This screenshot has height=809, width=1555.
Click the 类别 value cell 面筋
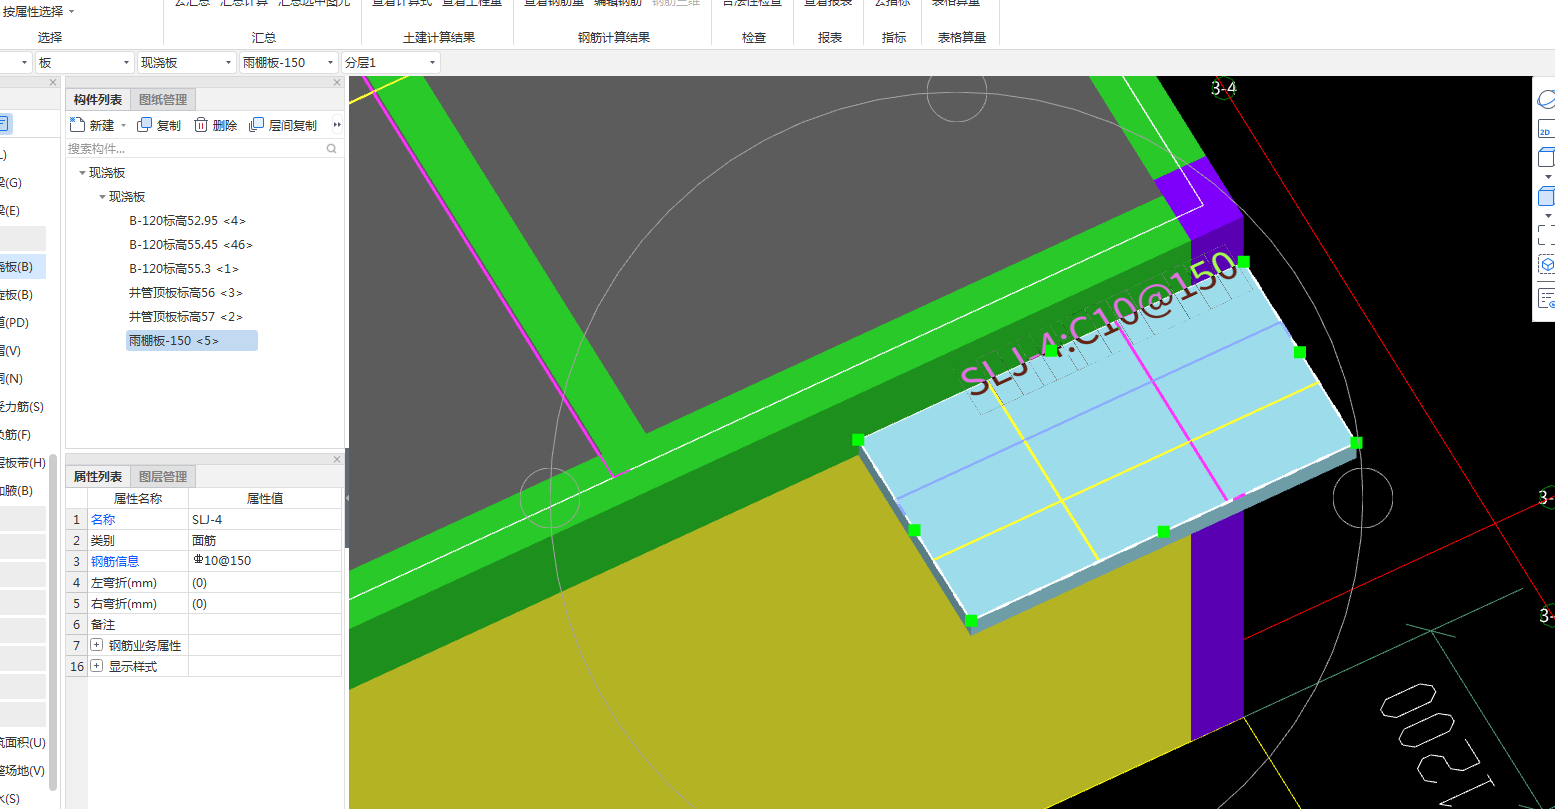[x=265, y=540]
